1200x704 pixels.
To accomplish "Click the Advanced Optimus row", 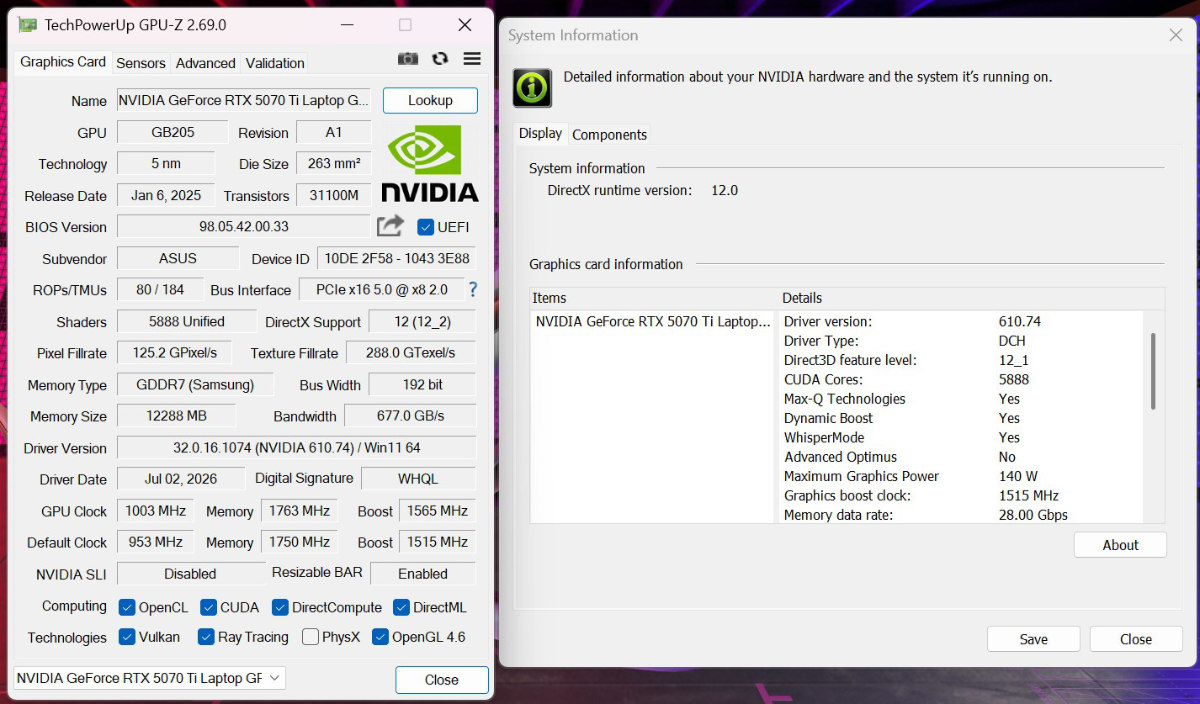I will (x=962, y=457).
